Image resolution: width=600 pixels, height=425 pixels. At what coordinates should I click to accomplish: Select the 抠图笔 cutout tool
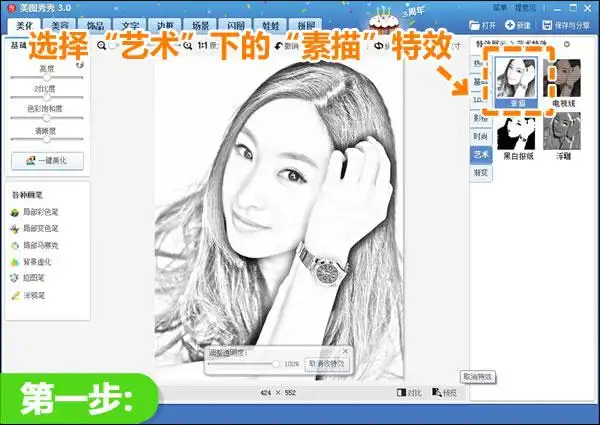[x=28, y=278]
